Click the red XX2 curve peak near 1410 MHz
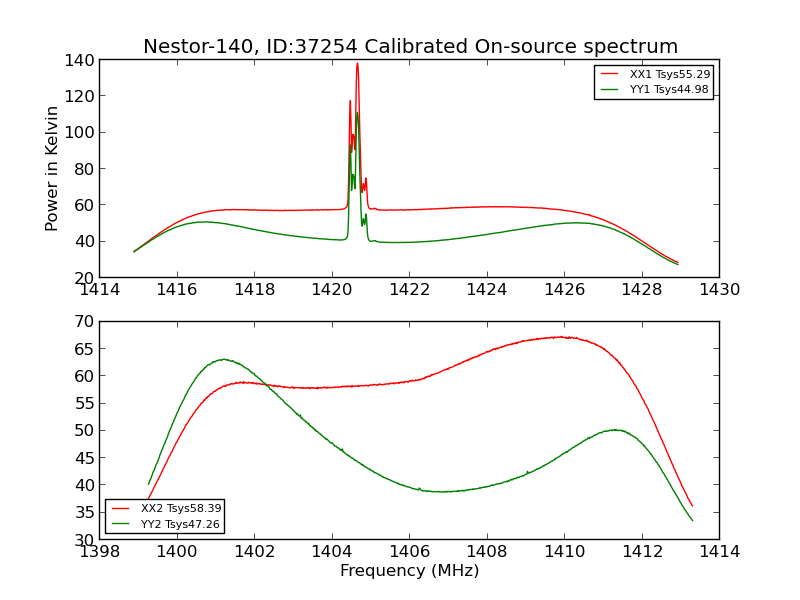Viewport: 800px width, 600px height. (560, 337)
